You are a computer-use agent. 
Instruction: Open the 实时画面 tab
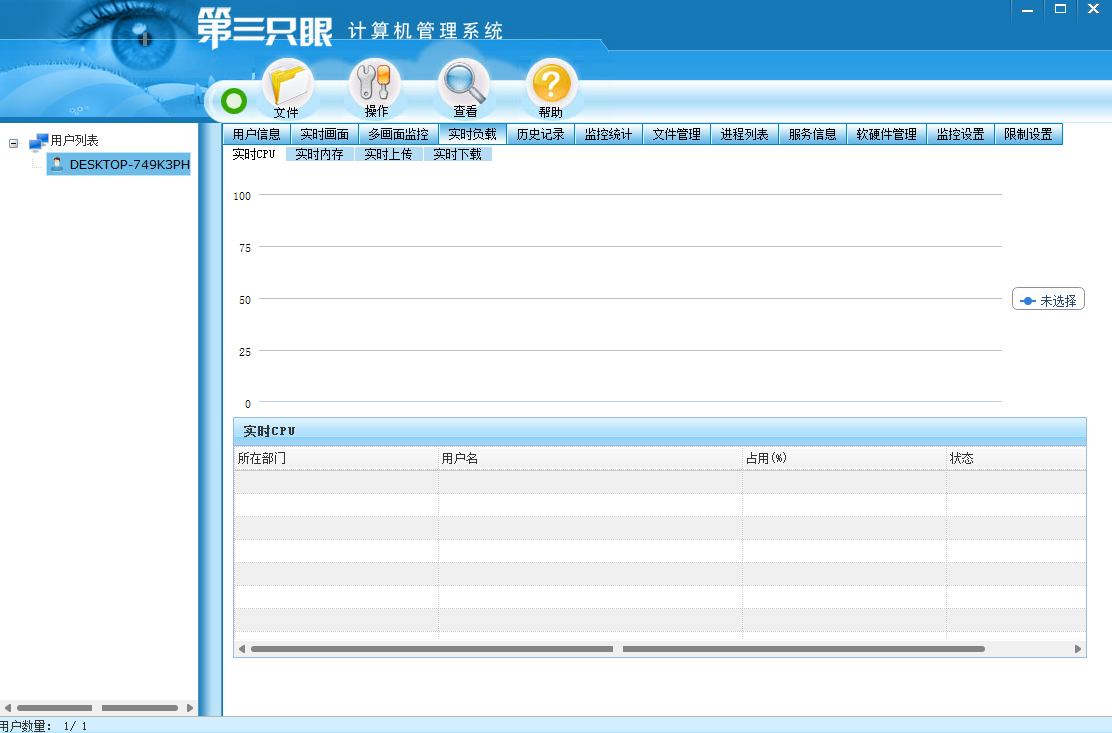[324, 134]
